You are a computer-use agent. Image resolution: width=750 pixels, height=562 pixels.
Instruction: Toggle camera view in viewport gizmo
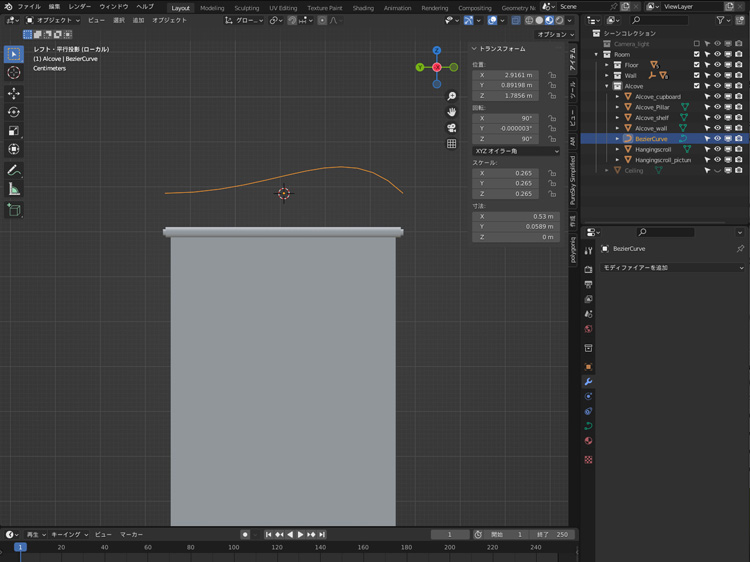[x=452, y=128]
